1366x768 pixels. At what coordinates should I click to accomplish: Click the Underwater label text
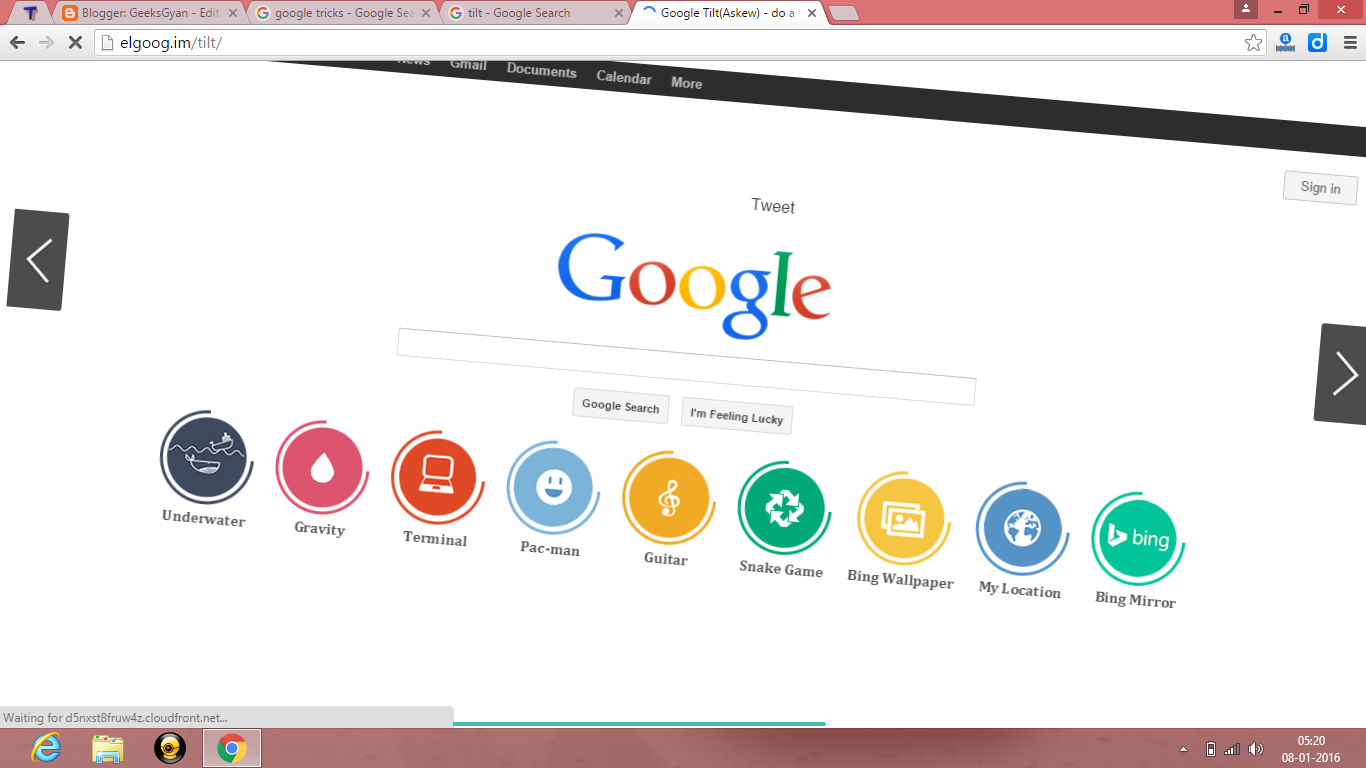203,518
